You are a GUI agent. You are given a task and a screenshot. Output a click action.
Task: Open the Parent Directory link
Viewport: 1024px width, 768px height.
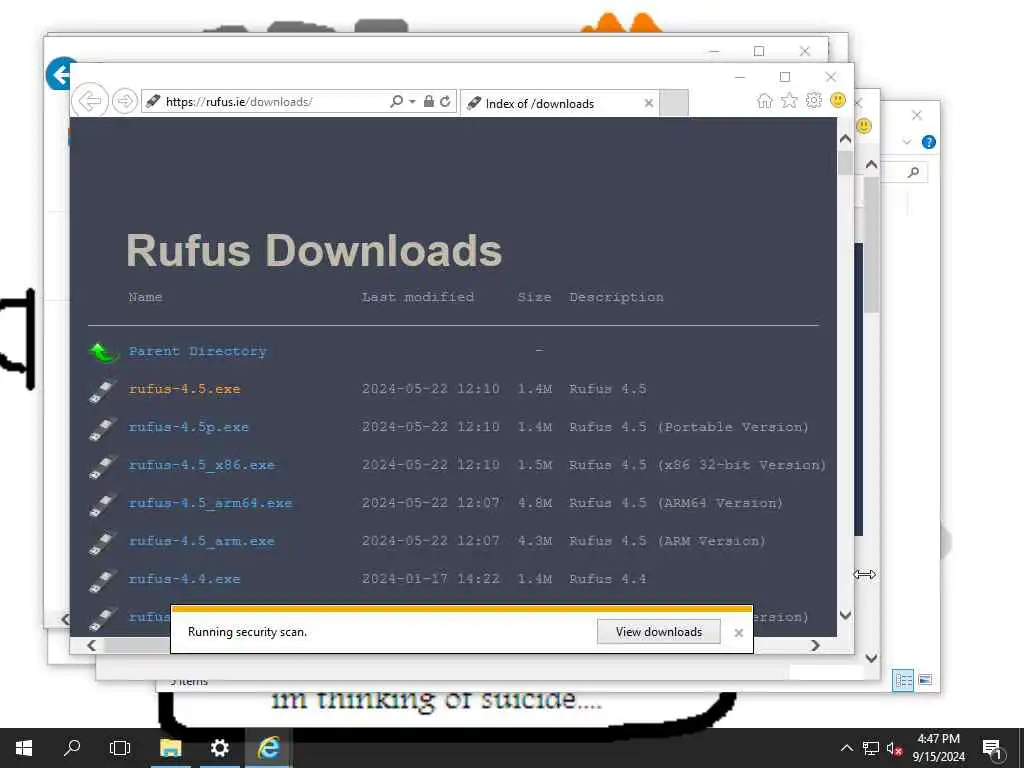tap(198, 351)
